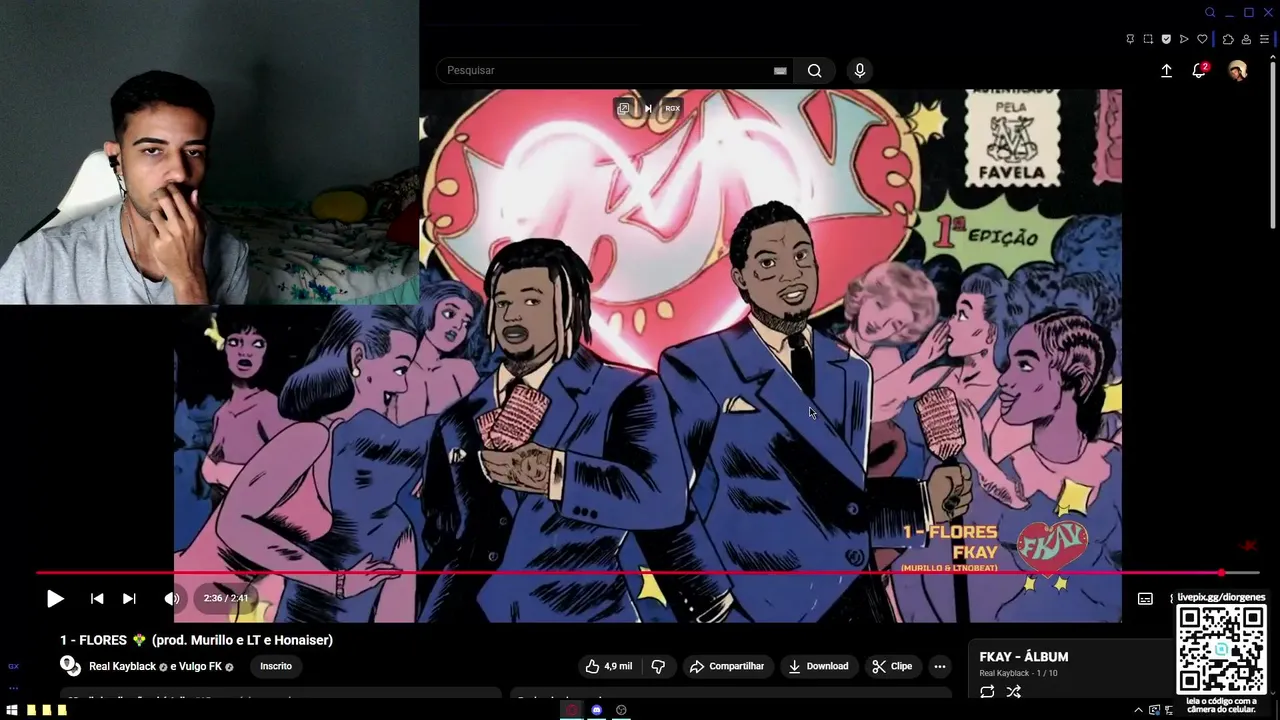
Task: Click the GX sidebar logo icon
Action: coord(13,666)
